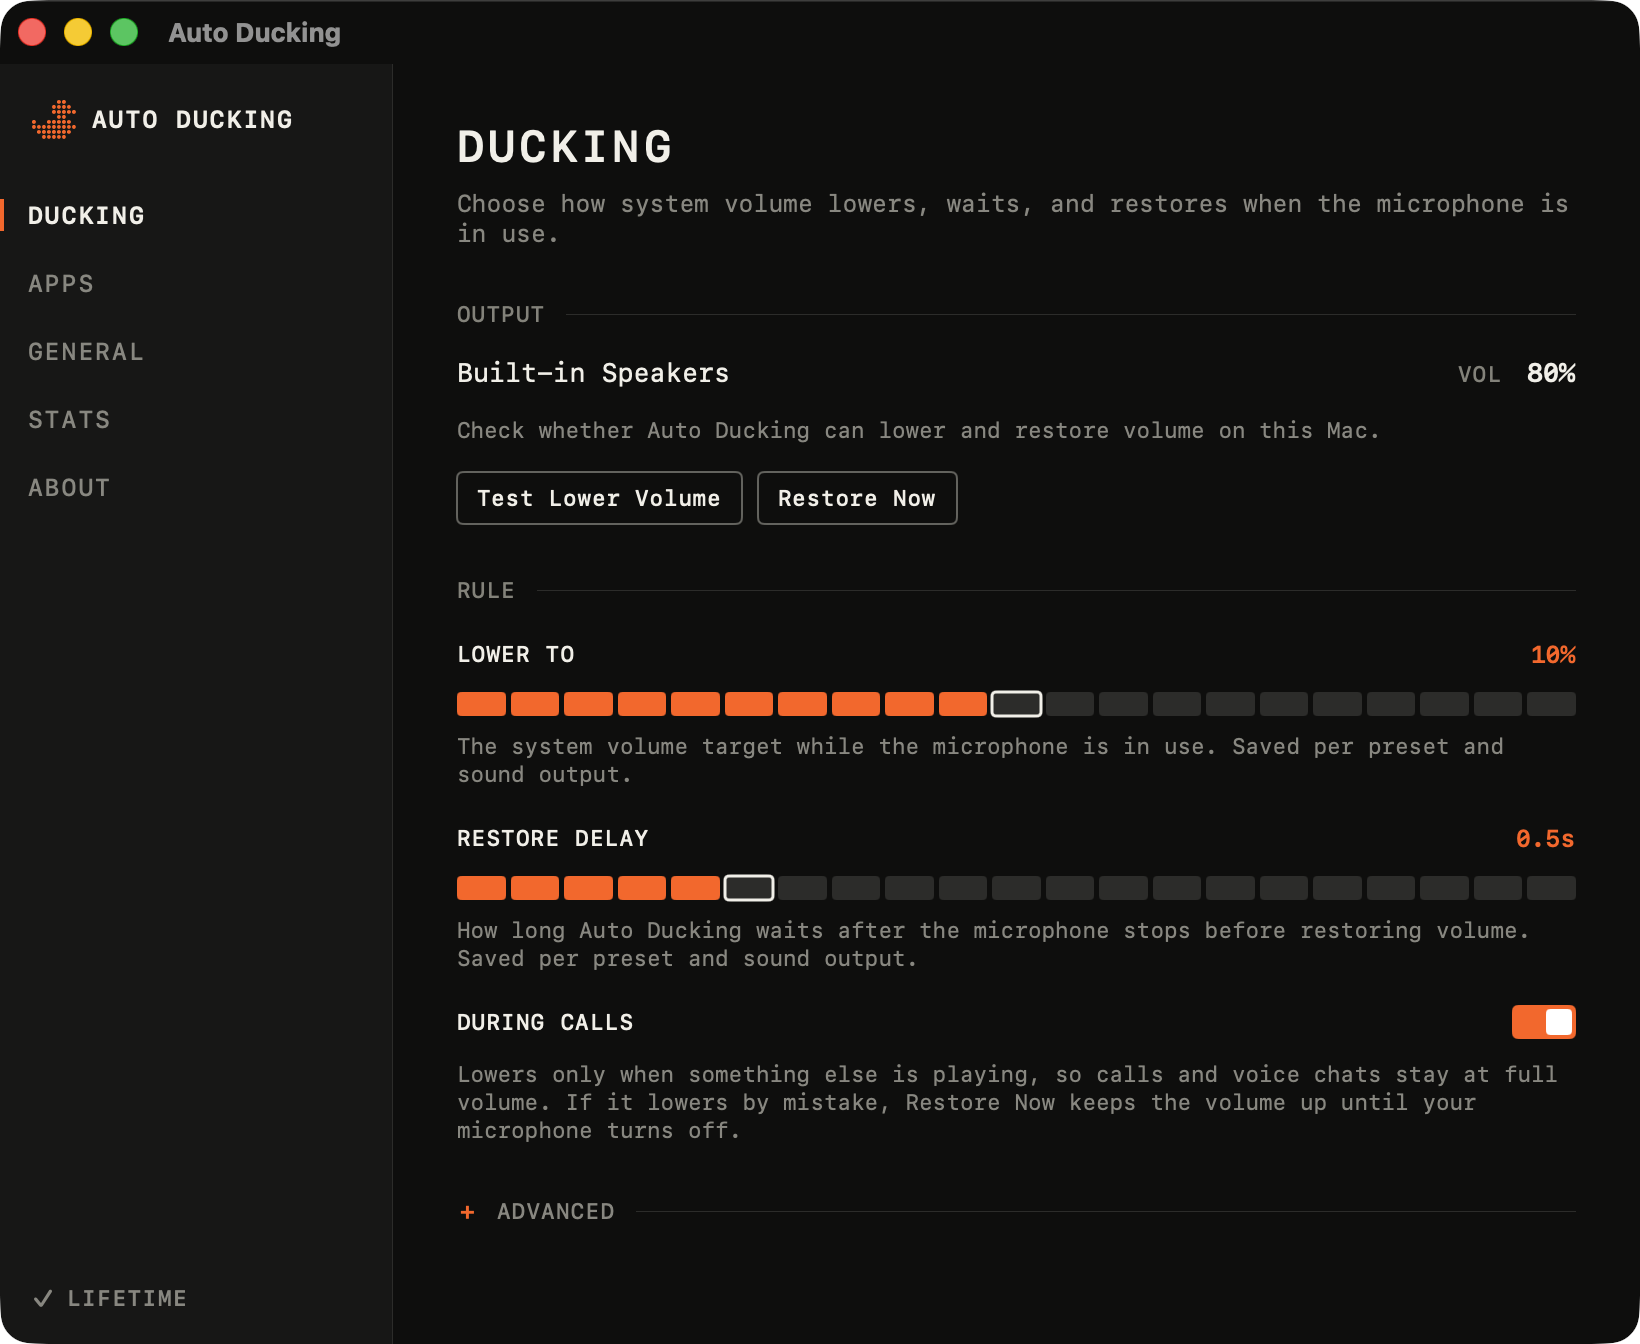The image size is (1640, 1344).
Task: Click the 80% volume readout
Action: tap(1551, 373)
